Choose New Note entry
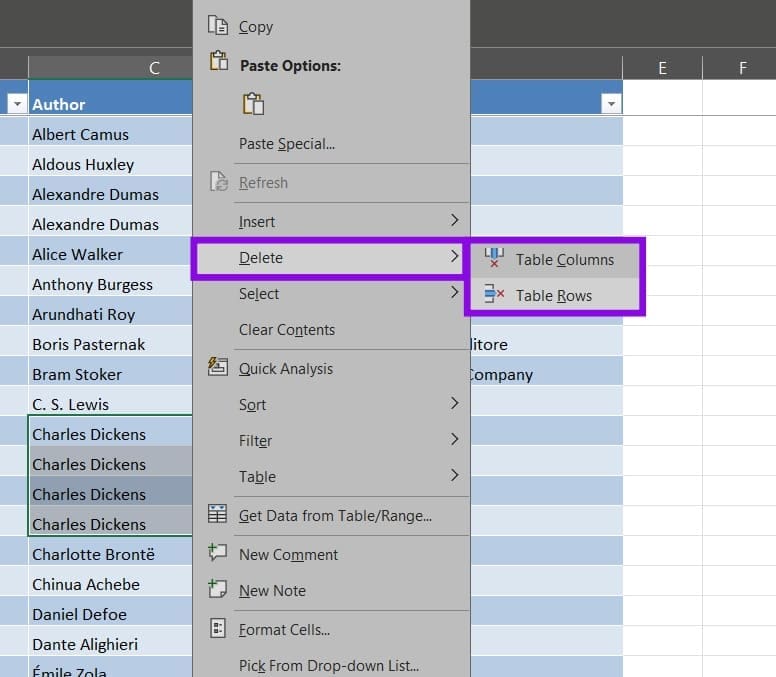The width and height of the screenshot is (776, 677). tap(331, 591)
